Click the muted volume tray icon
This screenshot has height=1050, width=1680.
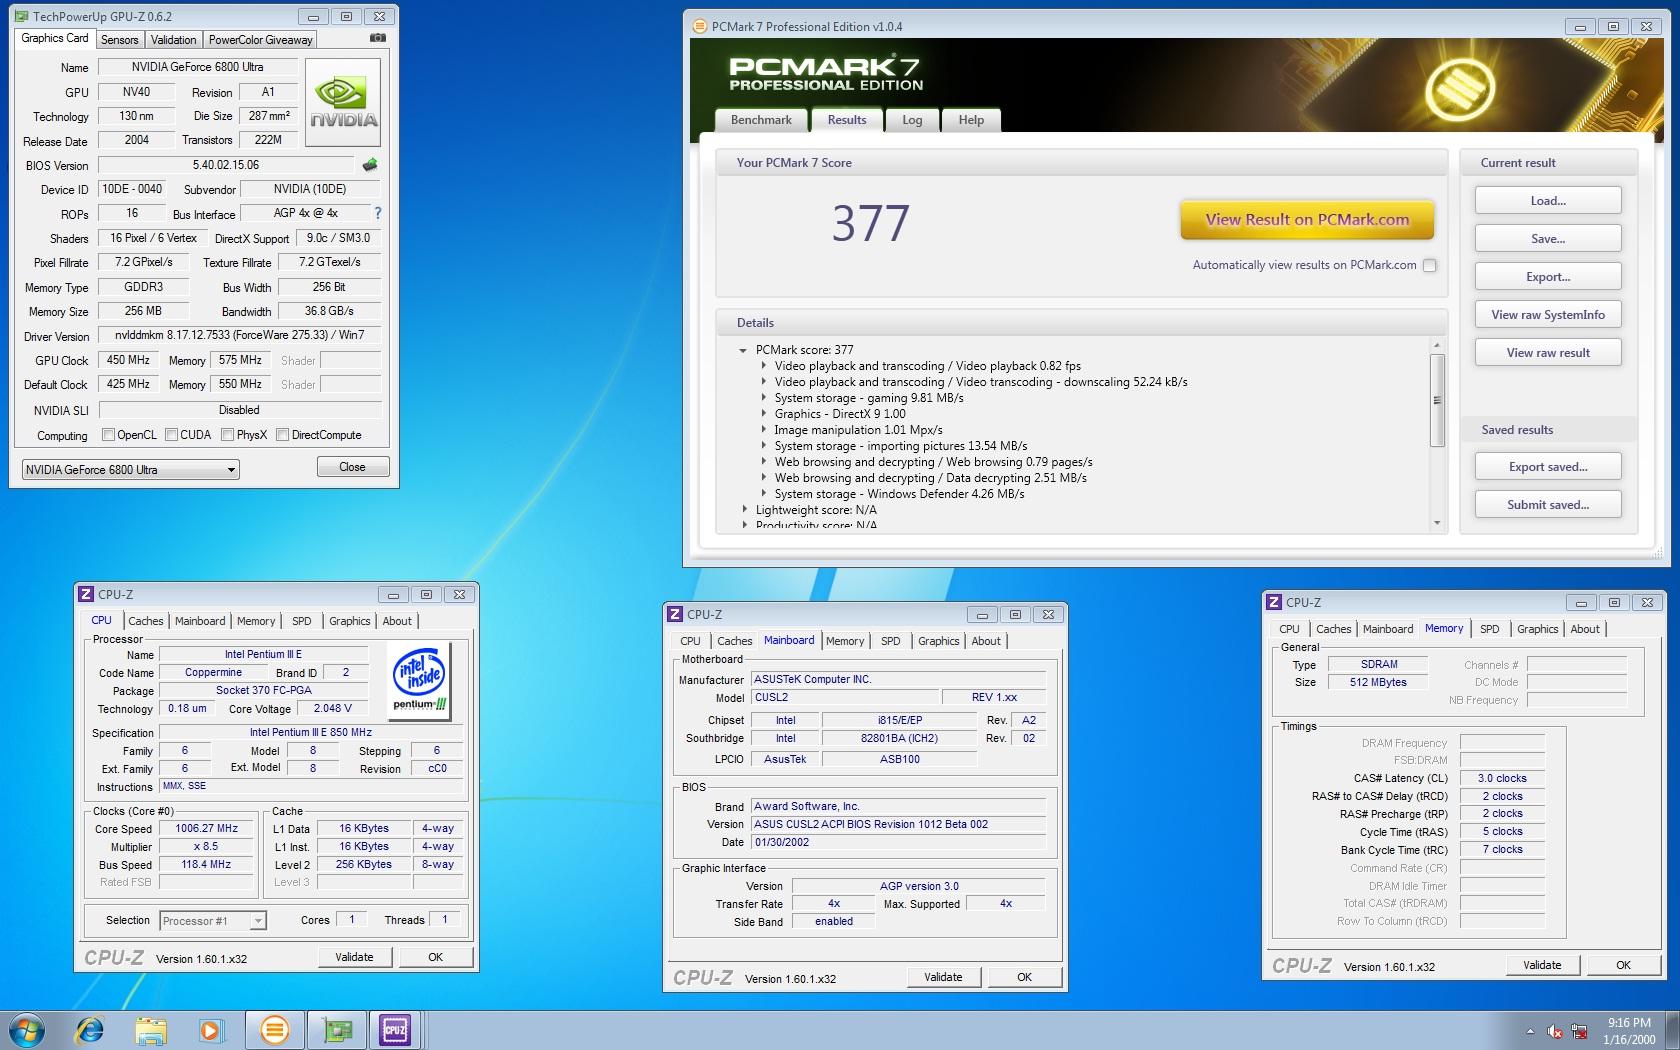point(1554,1031)
